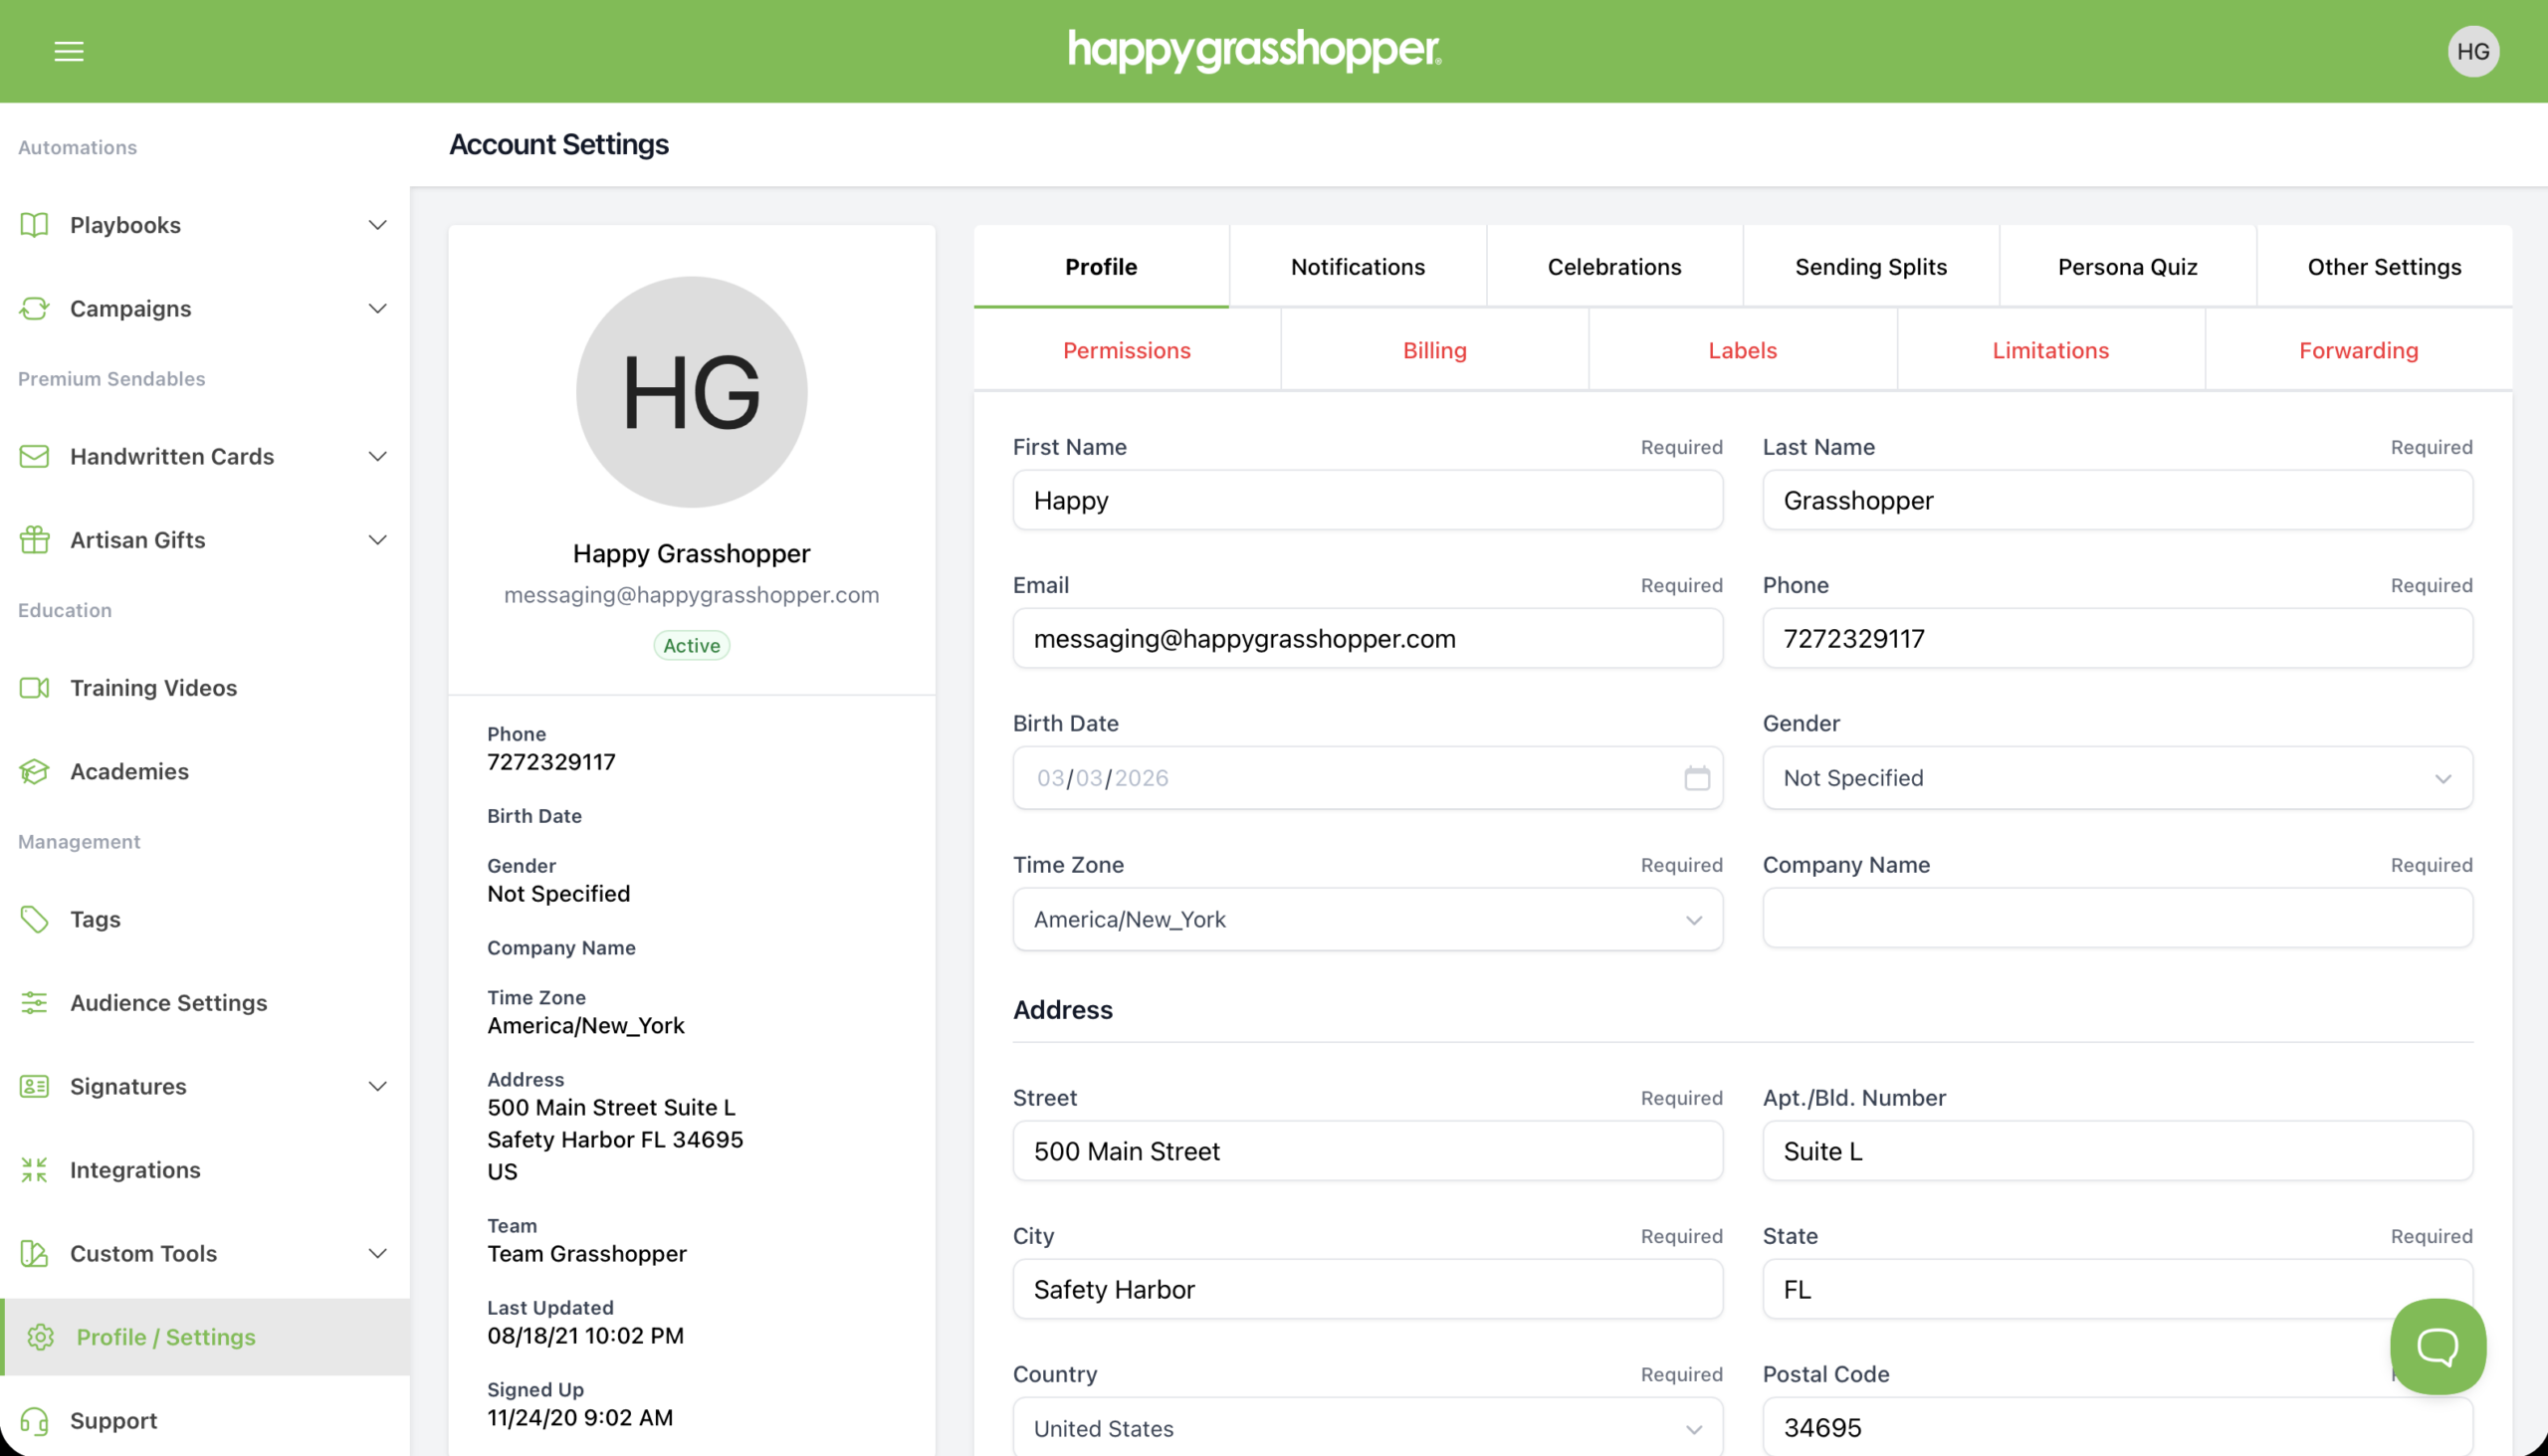
Task: Switch to the Billing tab
Action: [x=1434, y=350]
